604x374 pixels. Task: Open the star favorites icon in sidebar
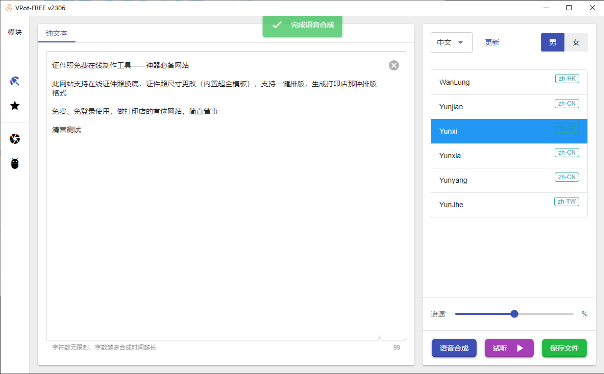[x=15, y=106]
